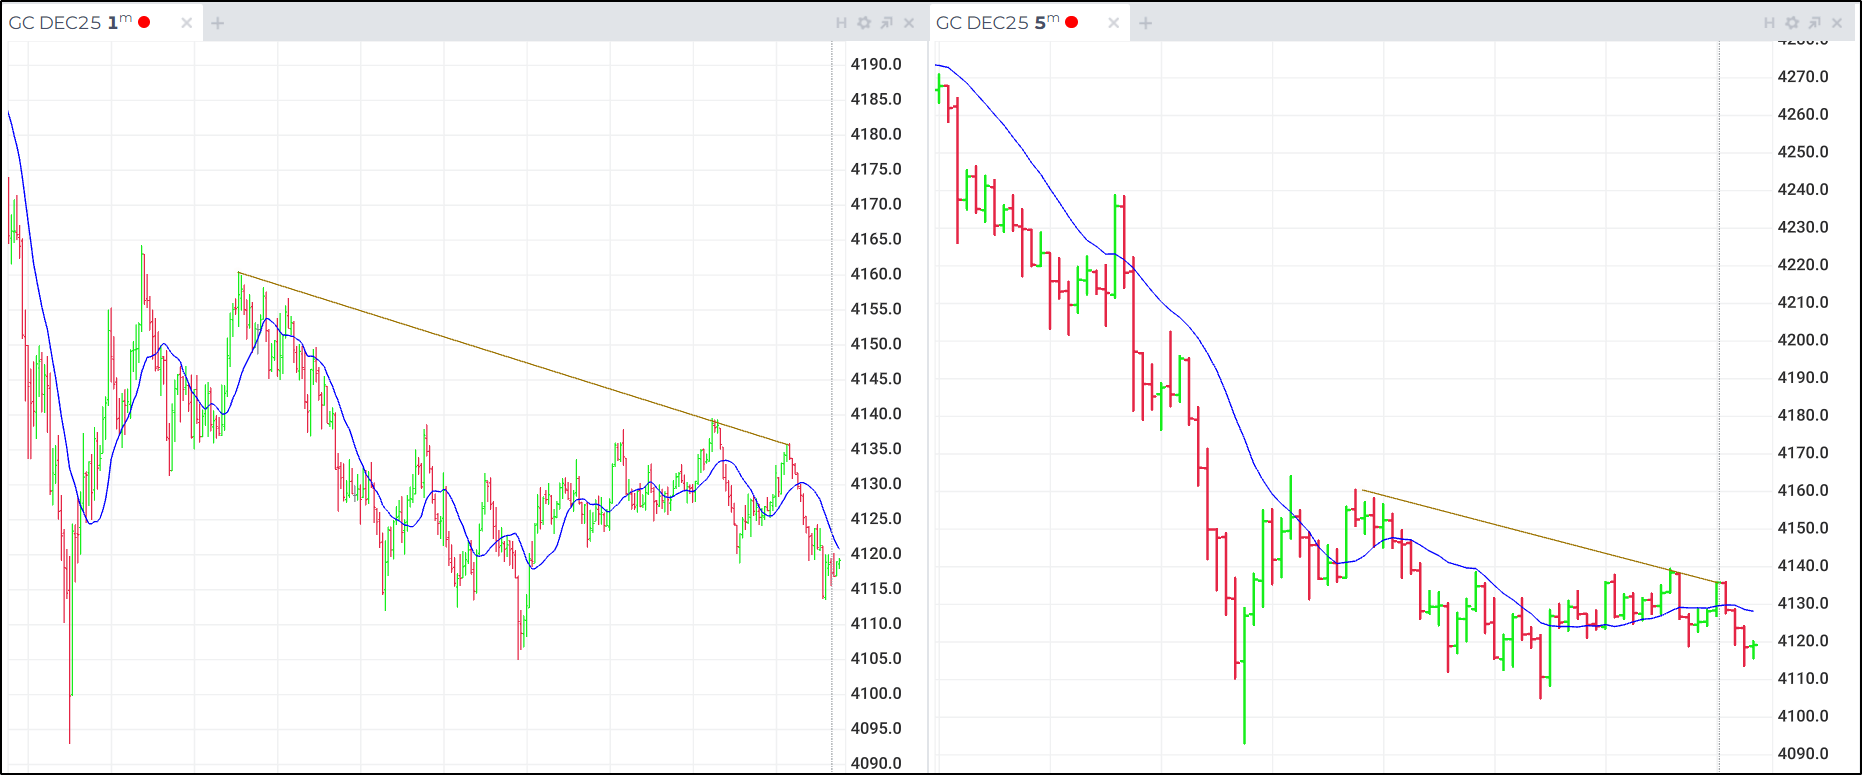Pop out the 5m chart panel
The height and width of the screenshot is (775, 1862).
pyautogui.click(x=1815, y=23)
